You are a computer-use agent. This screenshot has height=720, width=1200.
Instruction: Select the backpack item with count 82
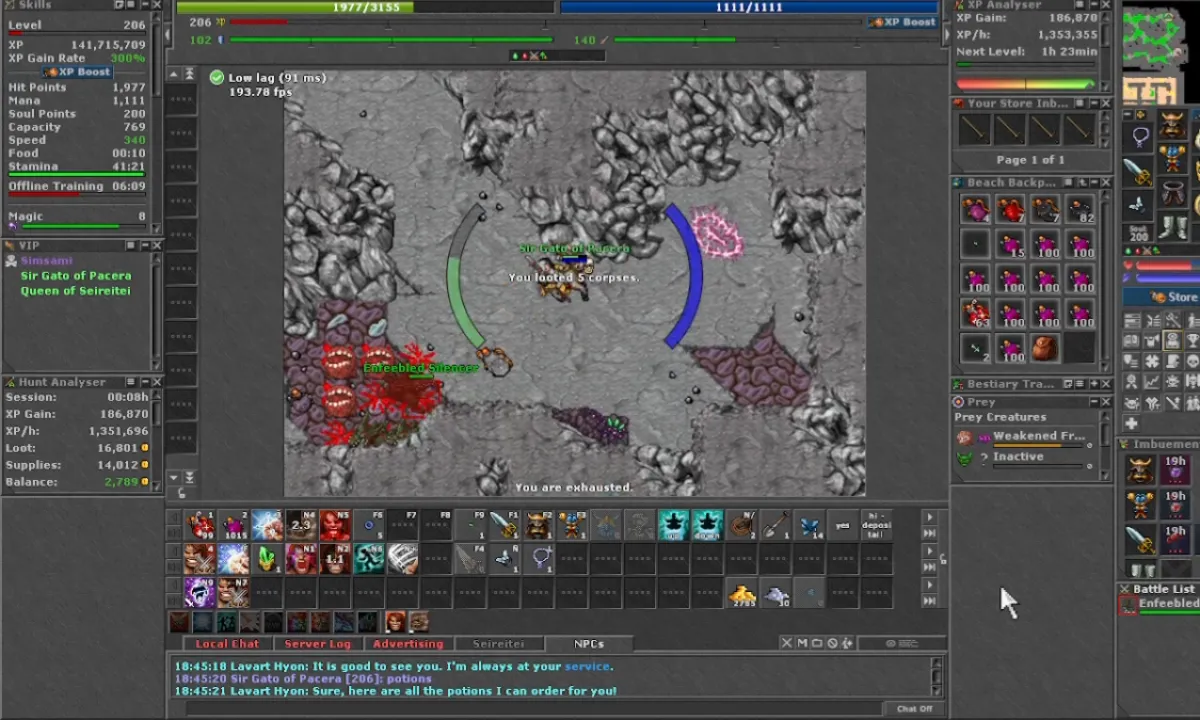coord(1079,210)
